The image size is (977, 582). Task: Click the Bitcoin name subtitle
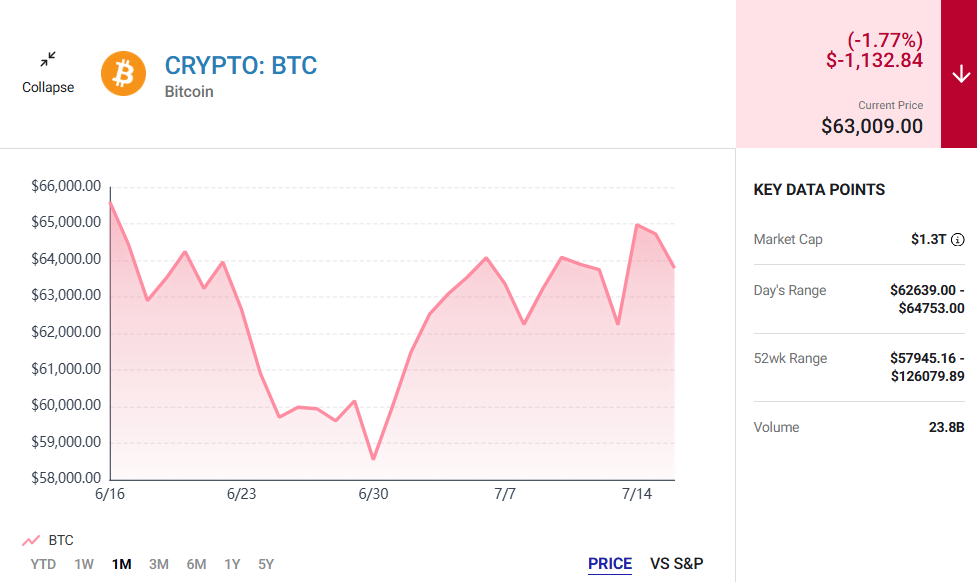point(189,92)
